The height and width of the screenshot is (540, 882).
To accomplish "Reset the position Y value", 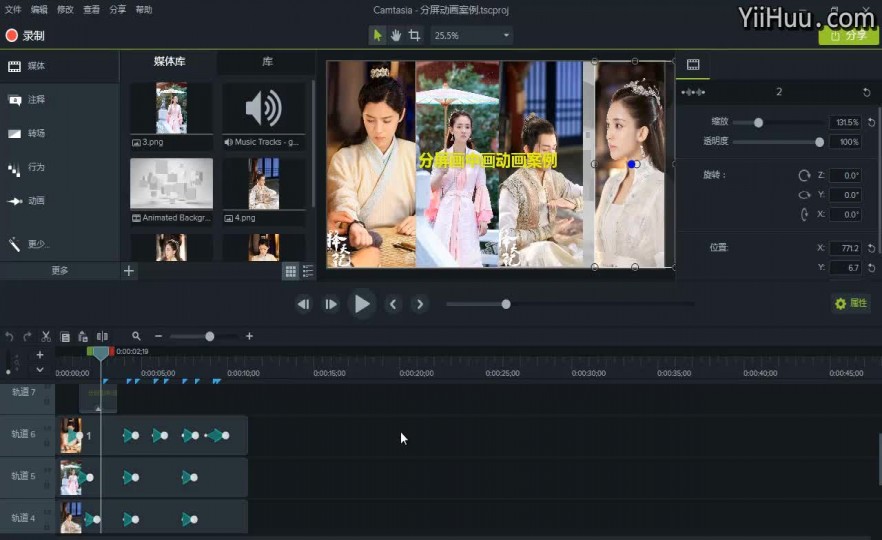I will coord(871,268).
